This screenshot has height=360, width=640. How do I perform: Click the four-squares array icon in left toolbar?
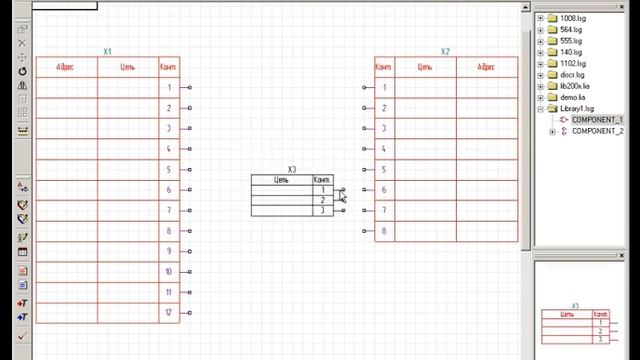22,113
